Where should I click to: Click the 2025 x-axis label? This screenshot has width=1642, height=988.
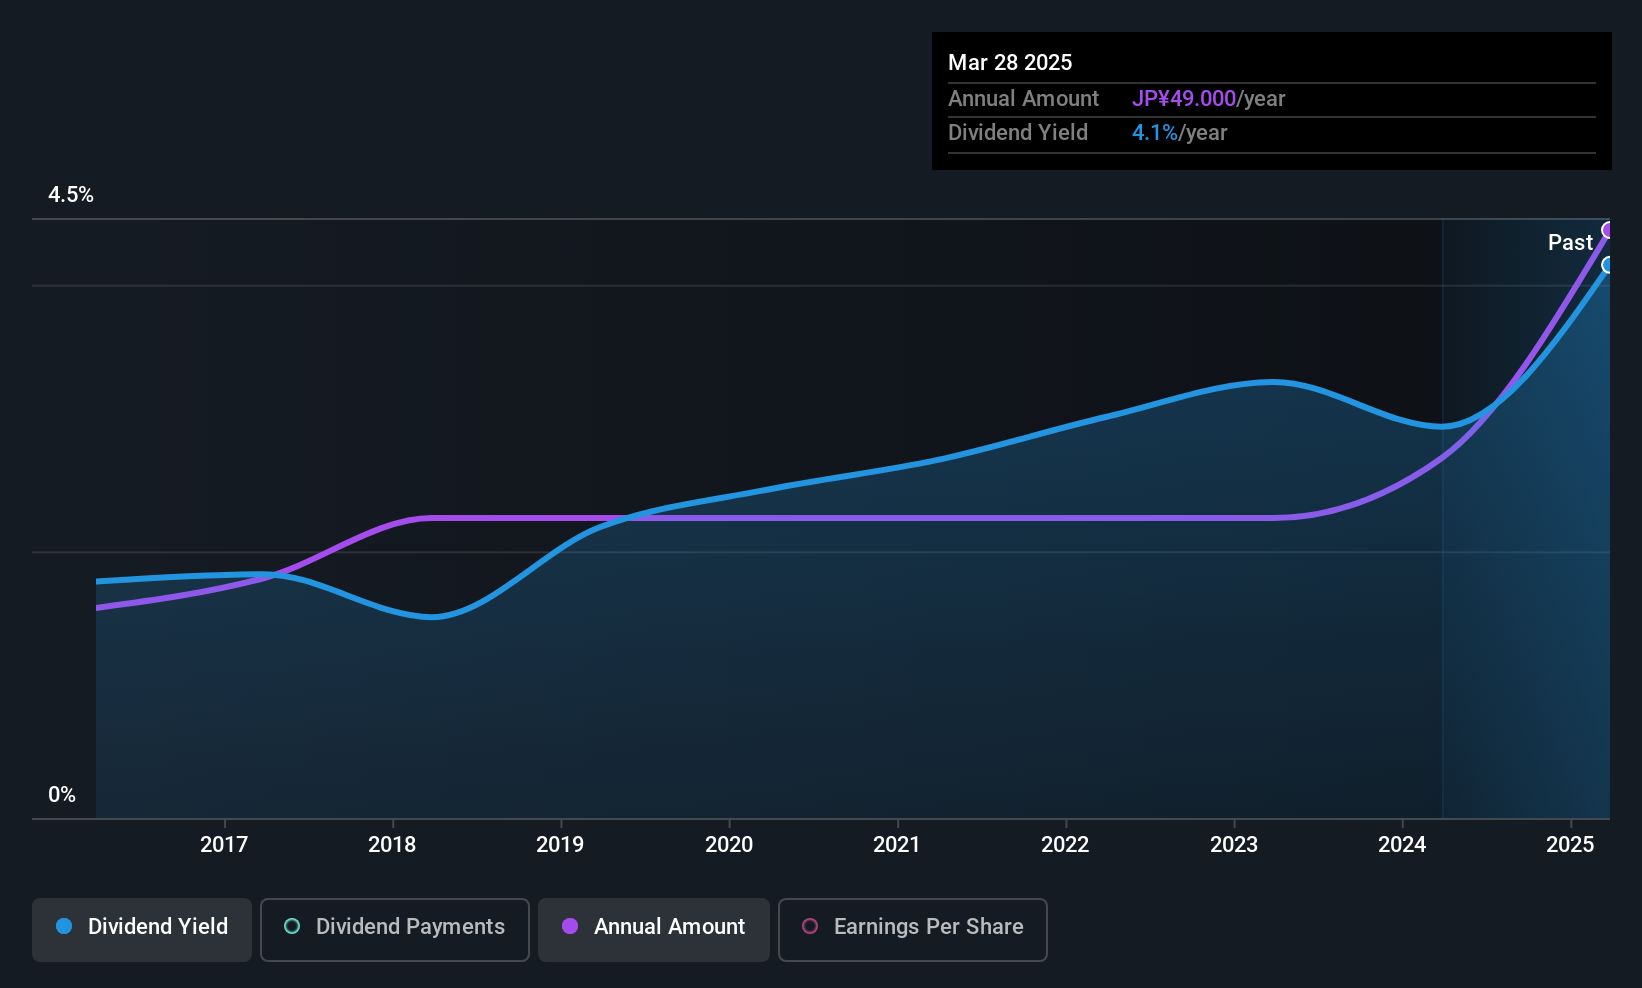pyautogui.click(x=1570, y=845)
